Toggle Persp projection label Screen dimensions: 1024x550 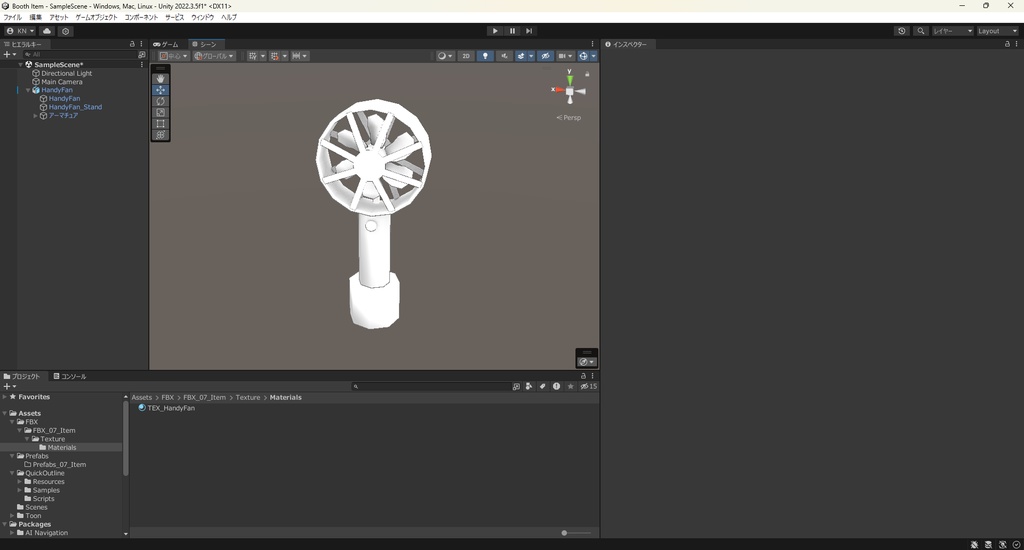pyautogui.click(x=568, y=118)
